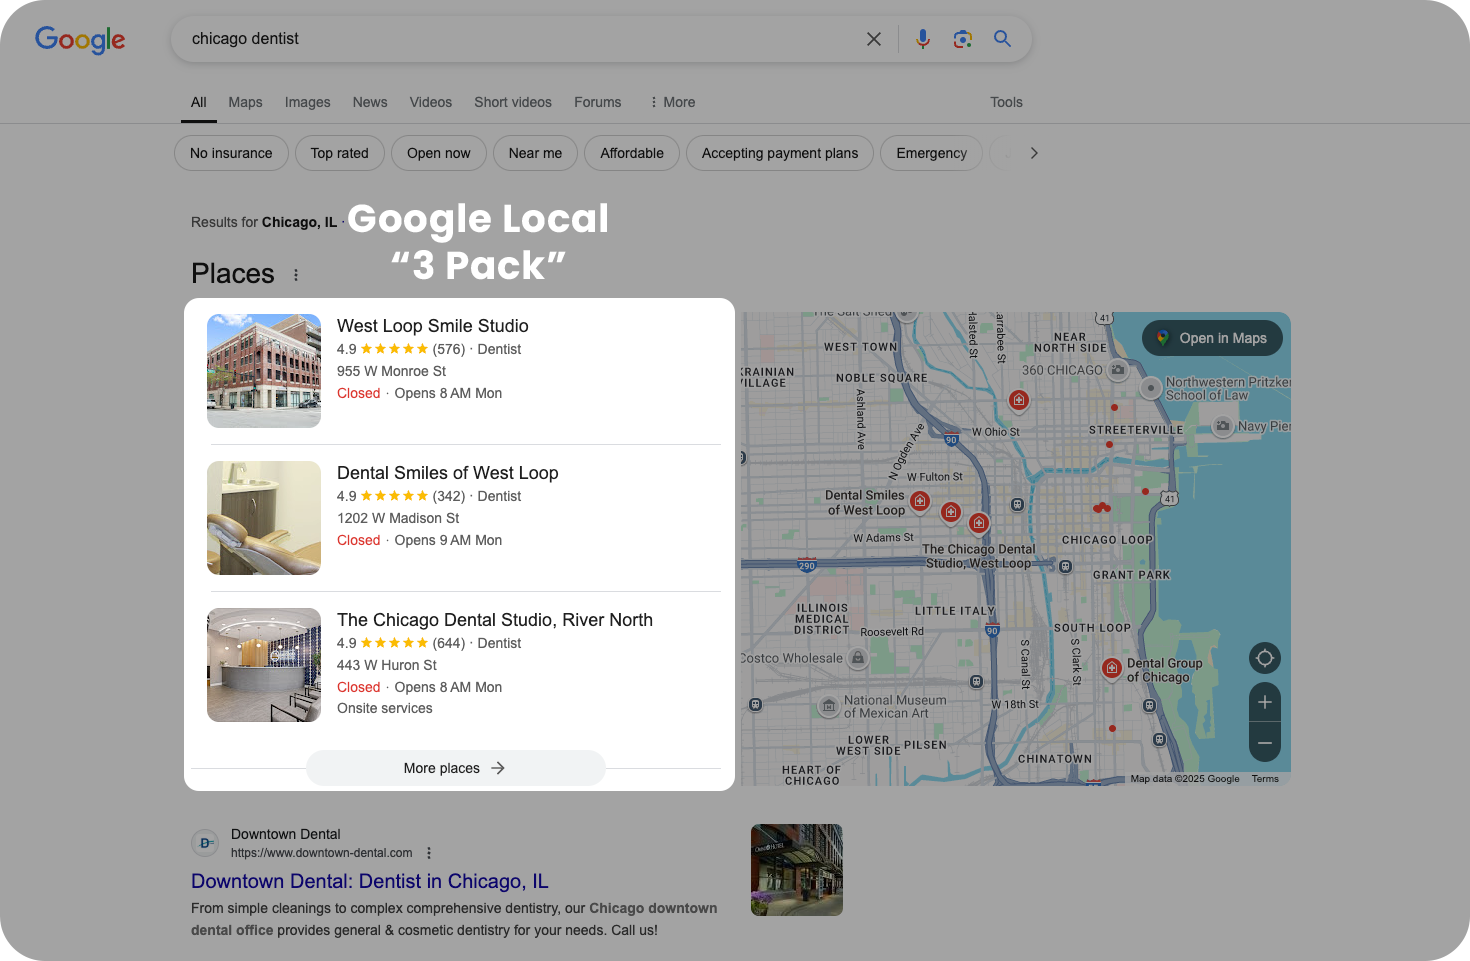Click the dentist pin near W Ohio St

pyautogui.click(x=1019, y=401)
